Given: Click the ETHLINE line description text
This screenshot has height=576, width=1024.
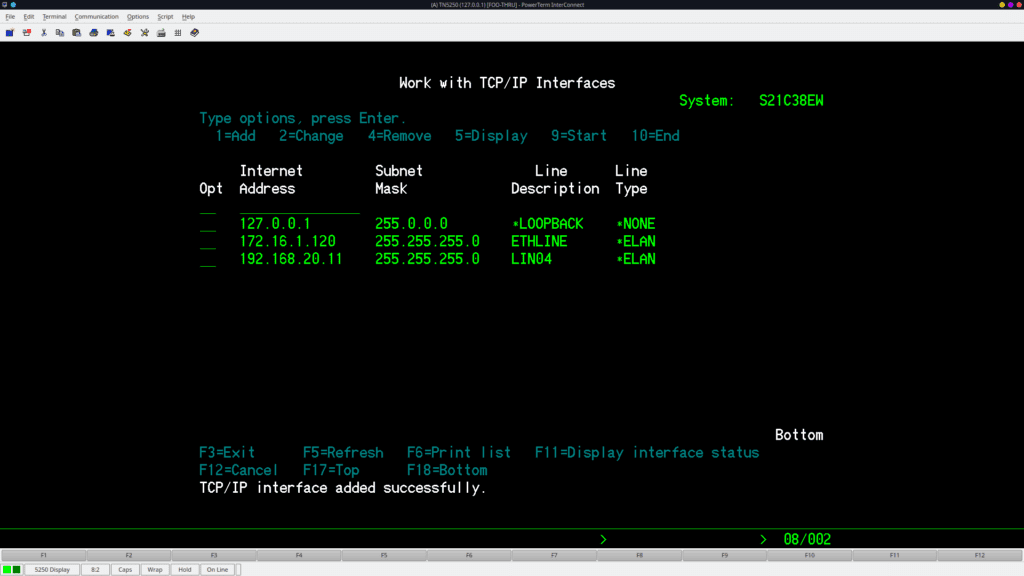Looking at the screenshot, I should (539, 242).
